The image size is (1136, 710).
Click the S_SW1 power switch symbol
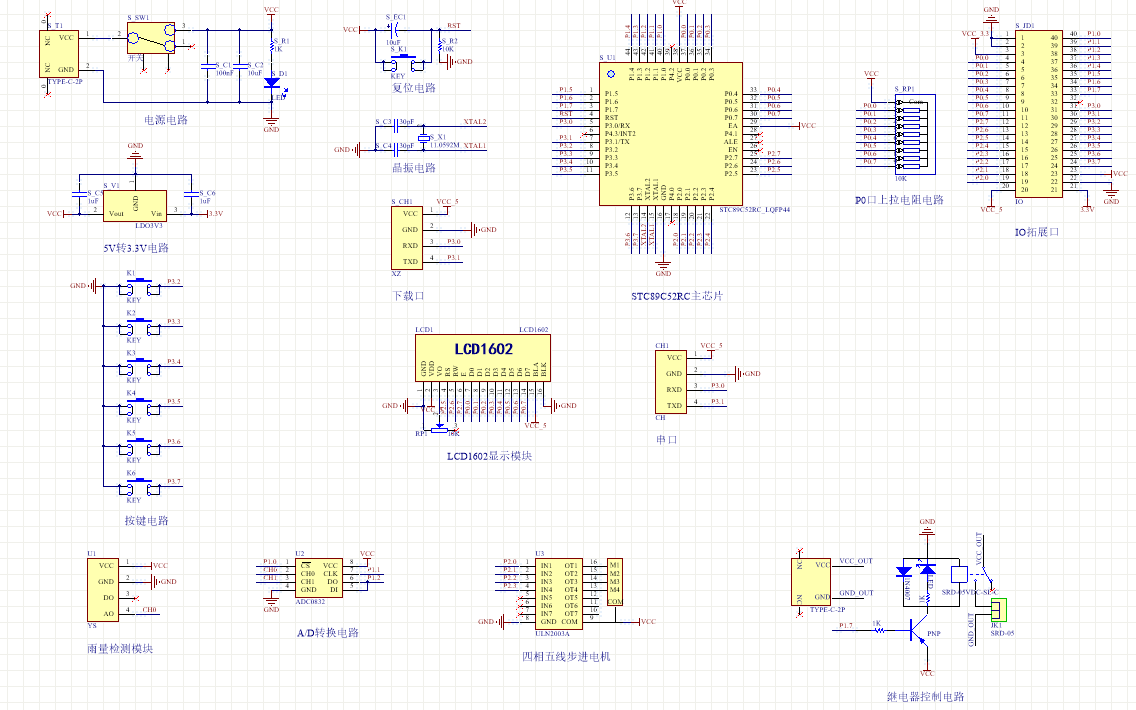tap(151, 38)
